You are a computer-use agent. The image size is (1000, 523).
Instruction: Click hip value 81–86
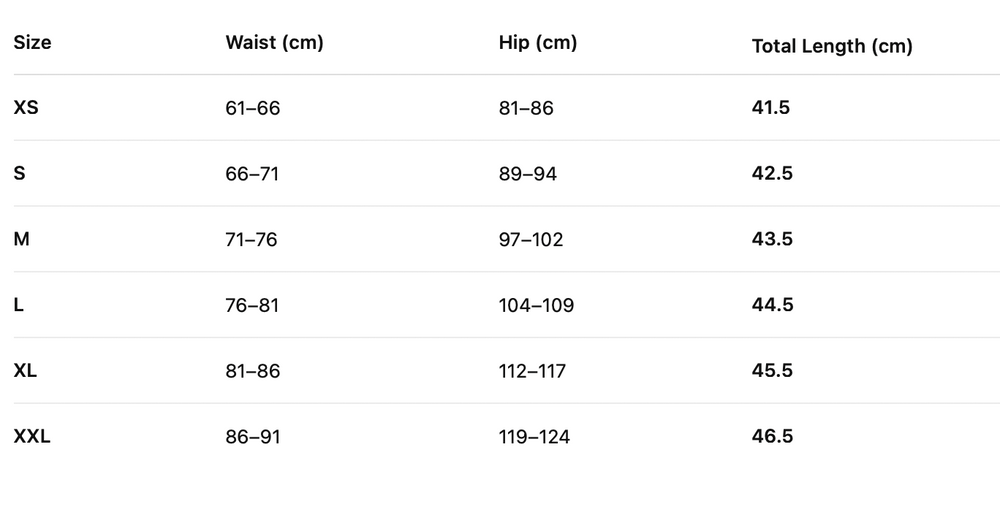(x=525, y=108)
